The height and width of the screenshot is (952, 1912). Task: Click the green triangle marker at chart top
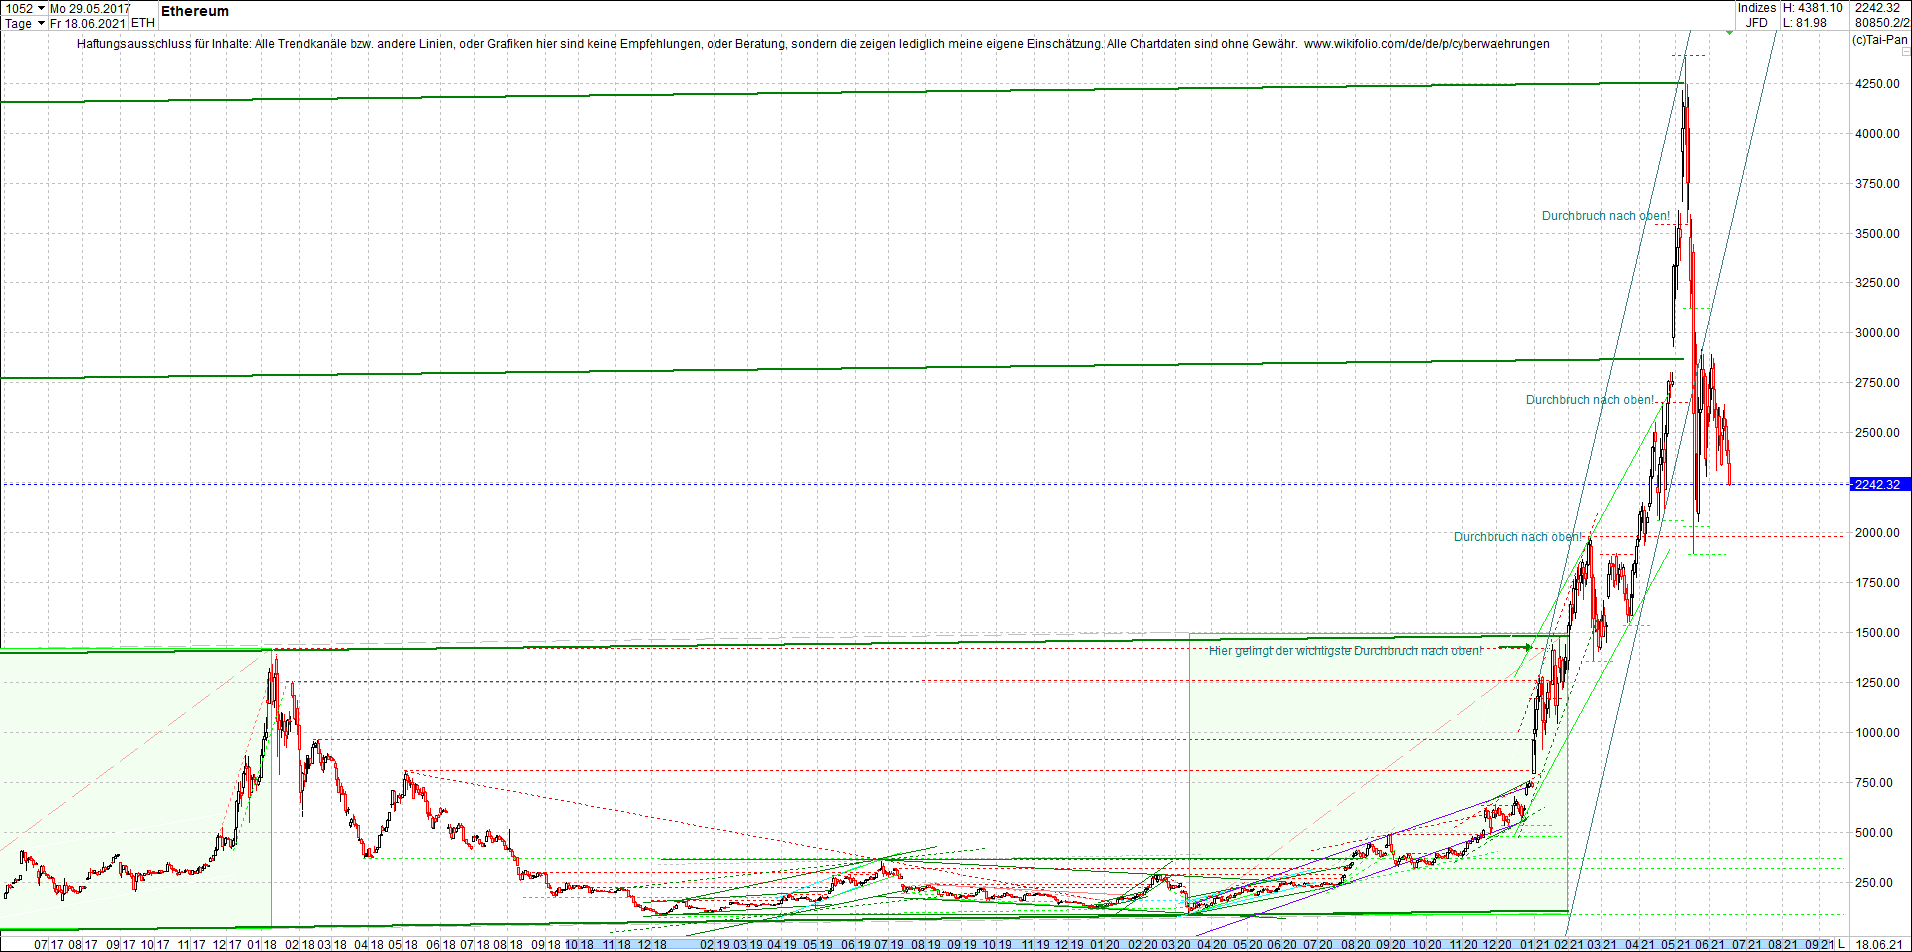point(1730,33)
